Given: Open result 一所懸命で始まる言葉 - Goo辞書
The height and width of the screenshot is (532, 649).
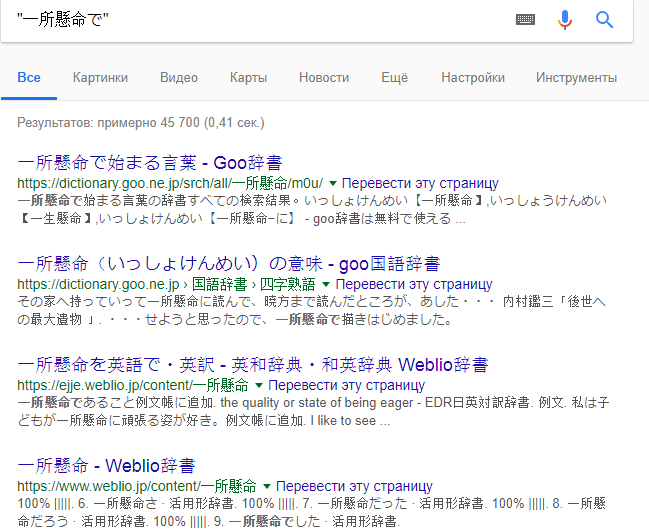Looking at the screenshot, I should (x=150, y=163).
